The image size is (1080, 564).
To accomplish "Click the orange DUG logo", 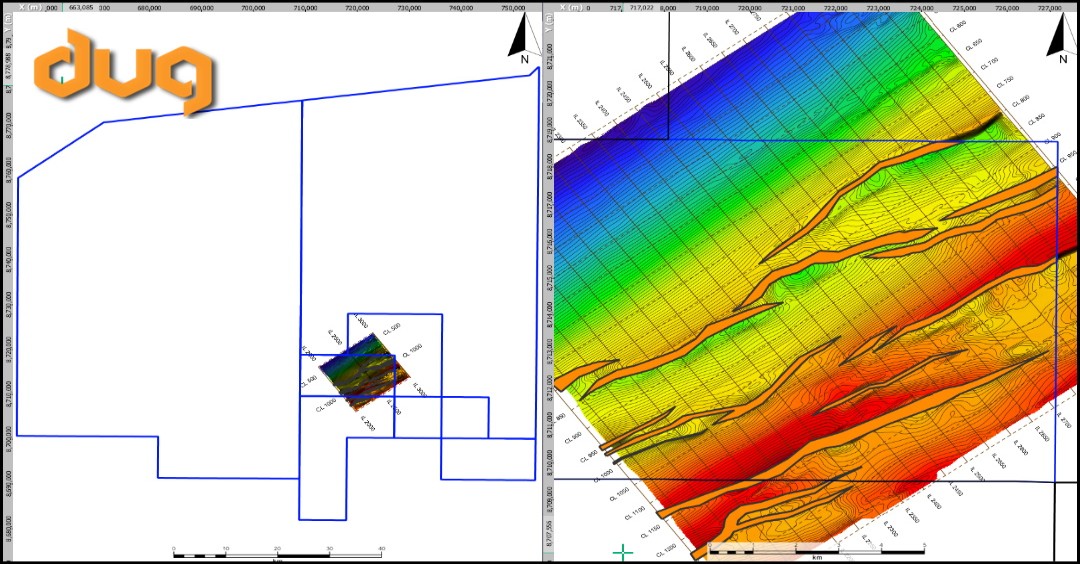I will [125, 70].
